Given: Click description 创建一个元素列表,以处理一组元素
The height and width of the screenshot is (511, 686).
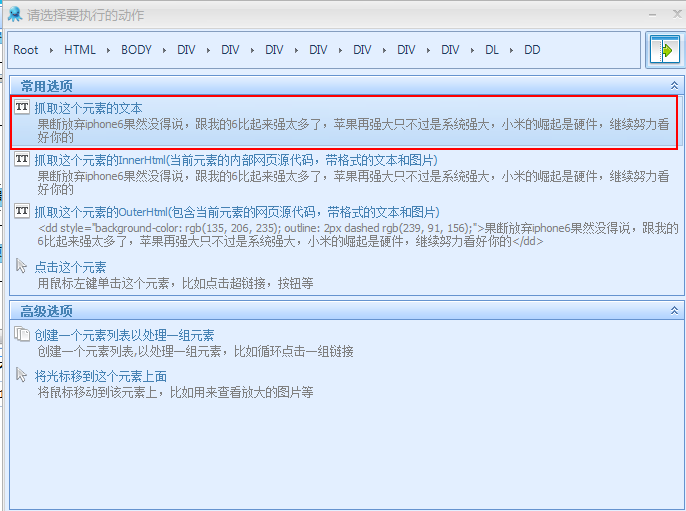Looking at the screenshot, I should [x=195, y=351].
